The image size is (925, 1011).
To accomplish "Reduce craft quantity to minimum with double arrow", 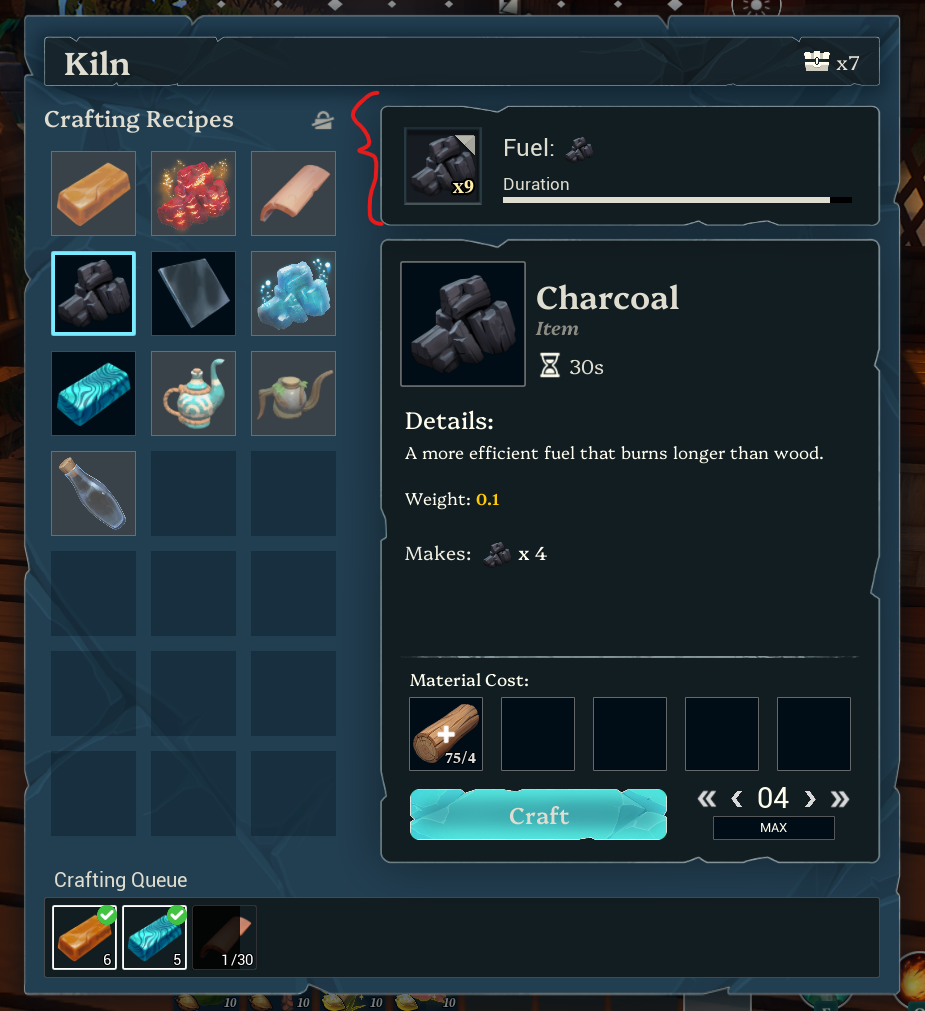I will pyautogui.click(x=706, y=800).
